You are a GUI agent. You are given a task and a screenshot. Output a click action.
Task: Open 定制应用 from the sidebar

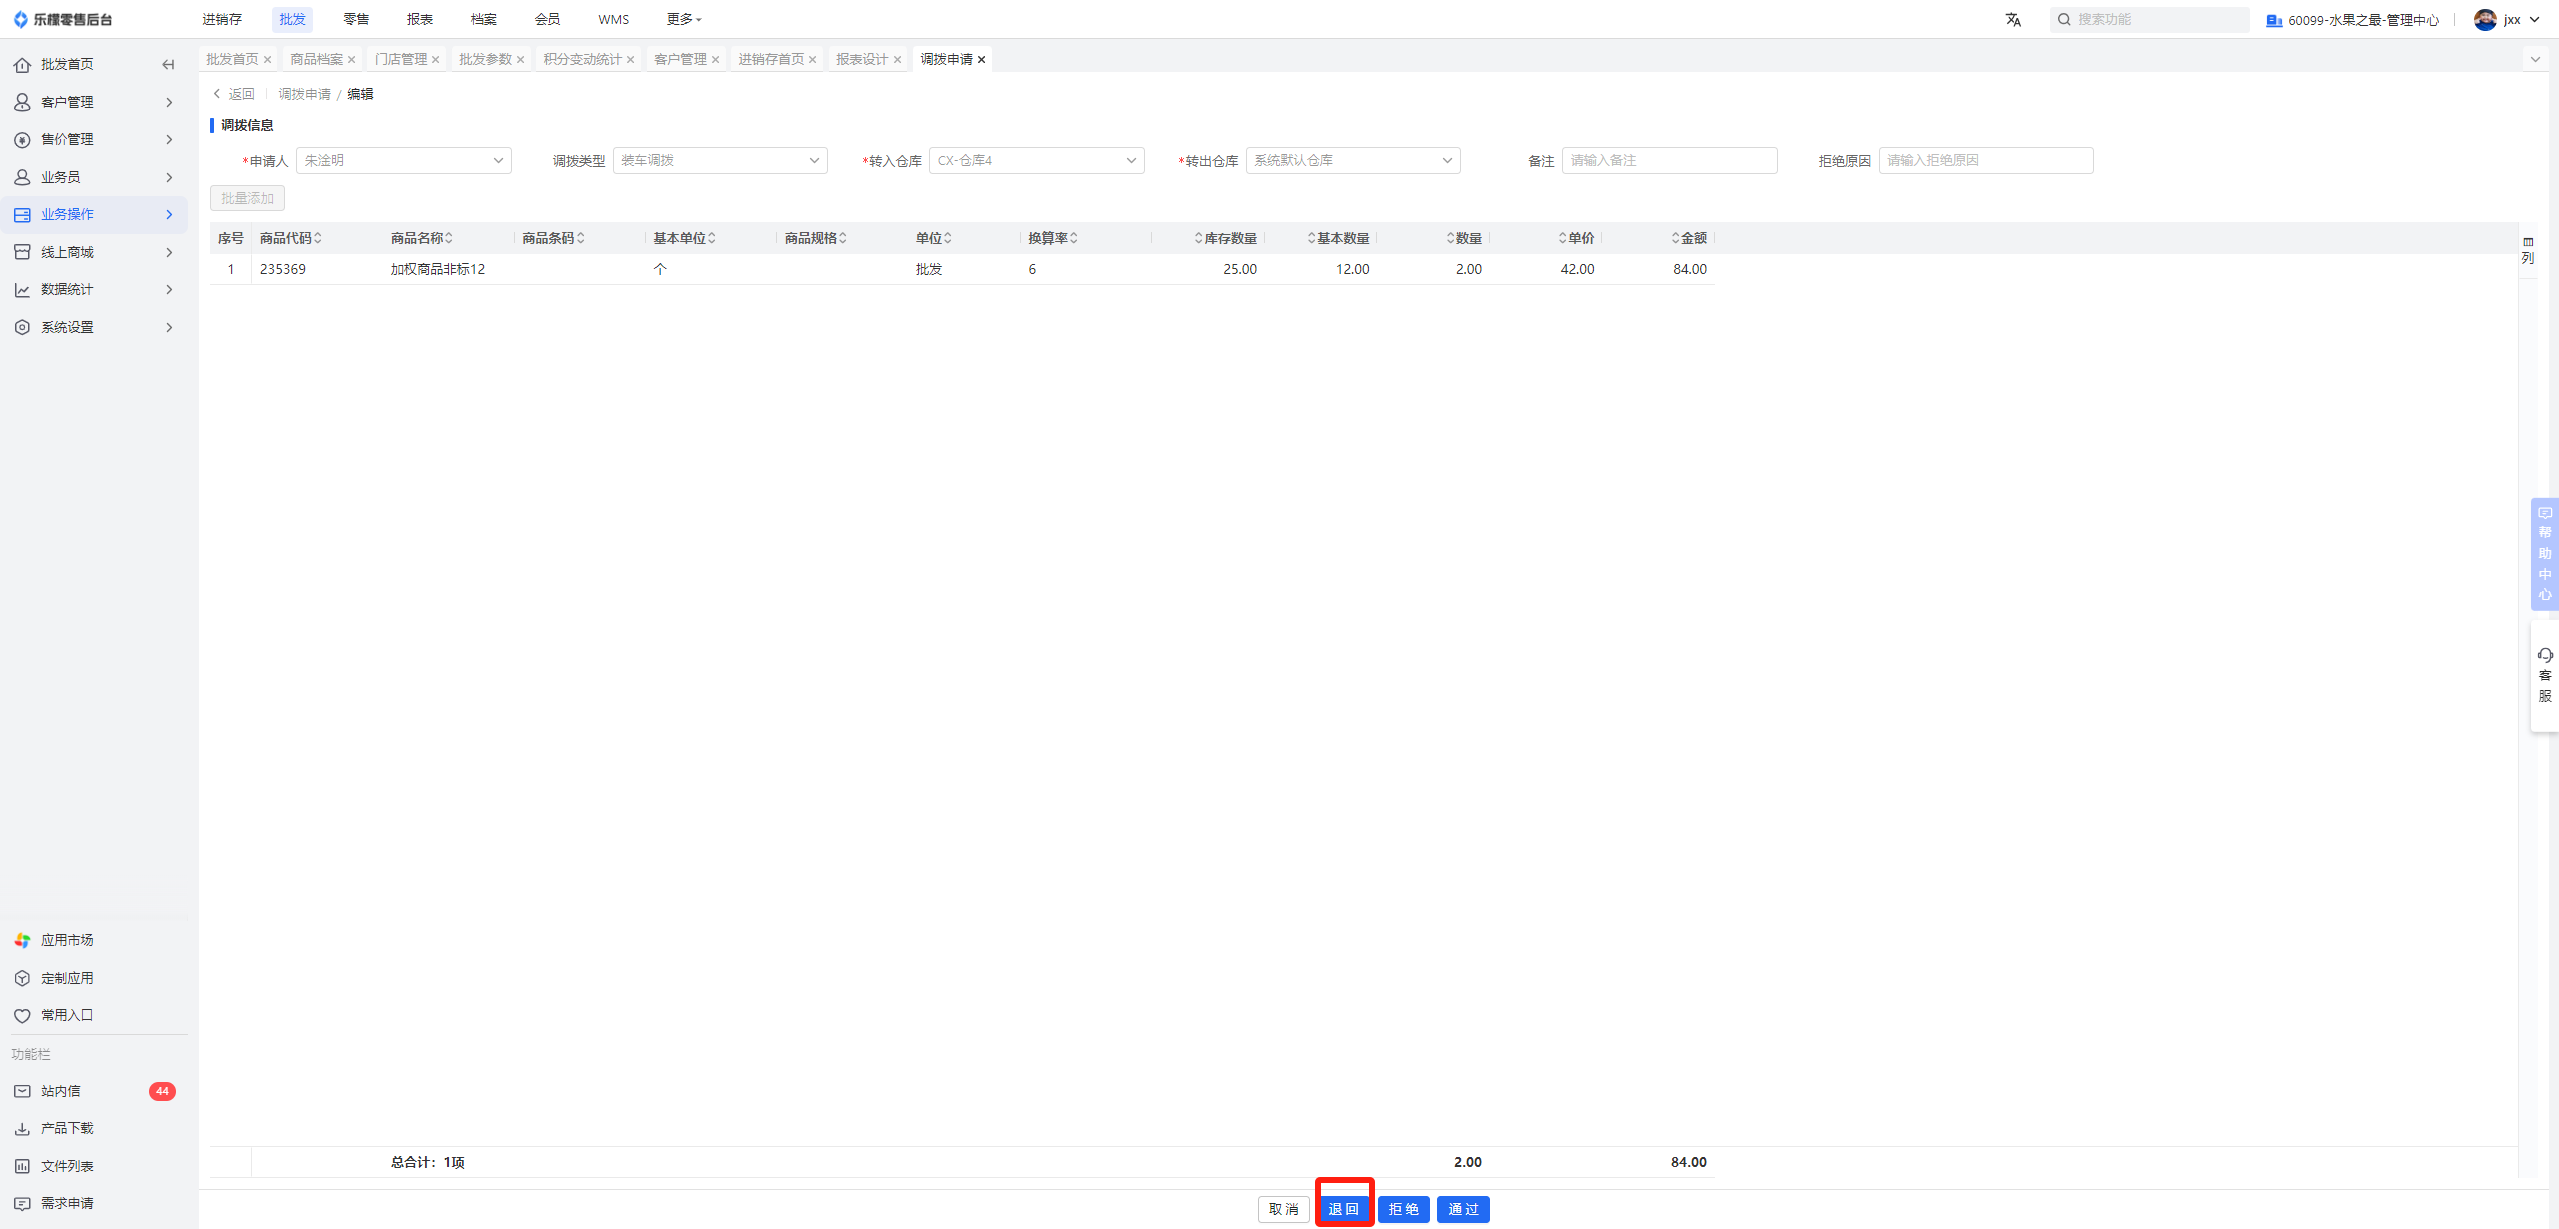pos(67,978)
